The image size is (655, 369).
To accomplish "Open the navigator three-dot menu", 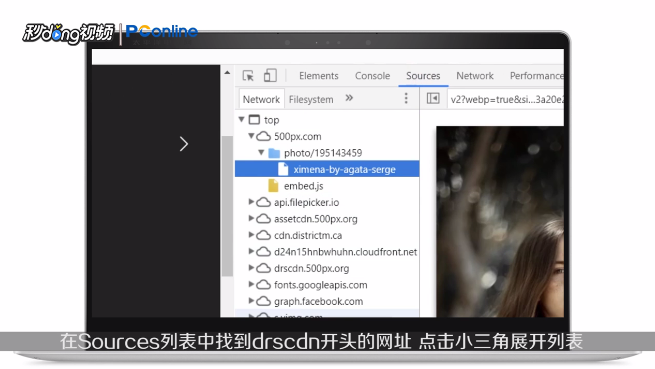I will [x=406, y=98].
